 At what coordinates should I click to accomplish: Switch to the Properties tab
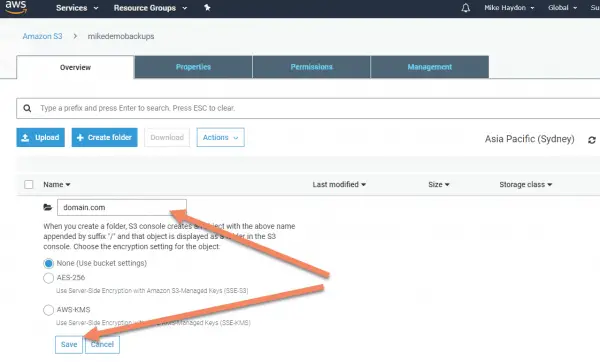(x=193, y=67)
